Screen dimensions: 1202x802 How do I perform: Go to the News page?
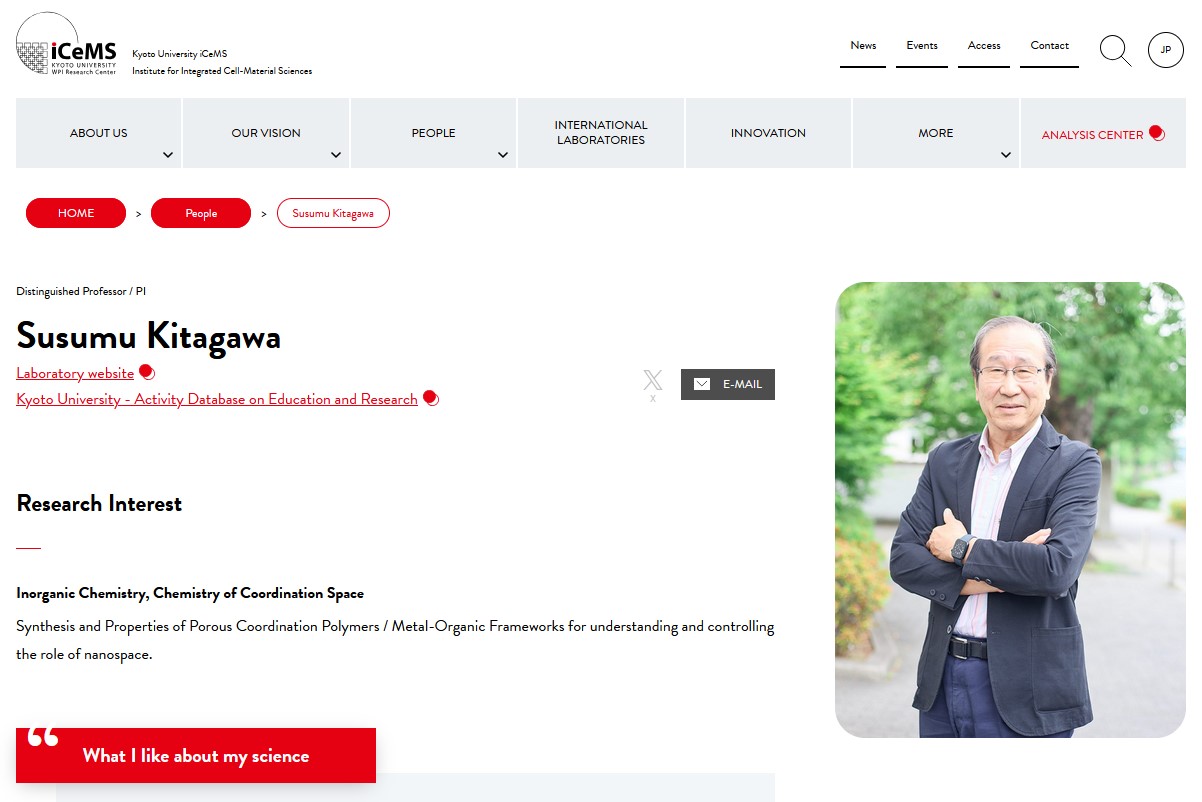[x=863, y=46]
